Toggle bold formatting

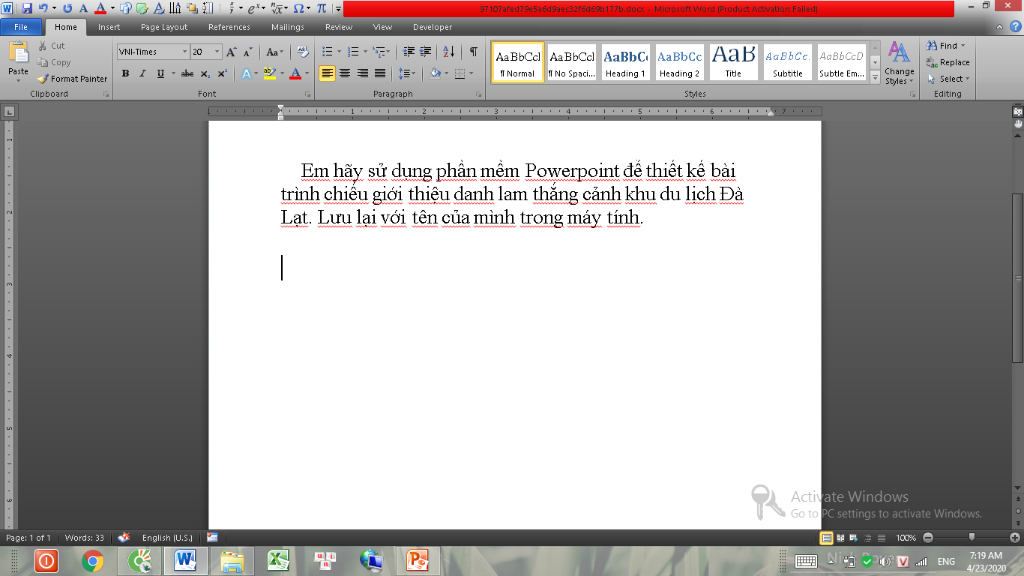coord(125,74)
